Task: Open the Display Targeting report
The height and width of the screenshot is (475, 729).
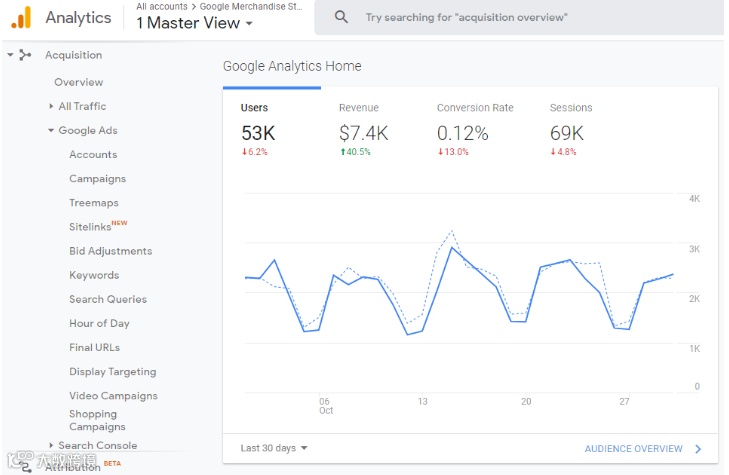Action: pyautogui.click(x=113, y=372)
